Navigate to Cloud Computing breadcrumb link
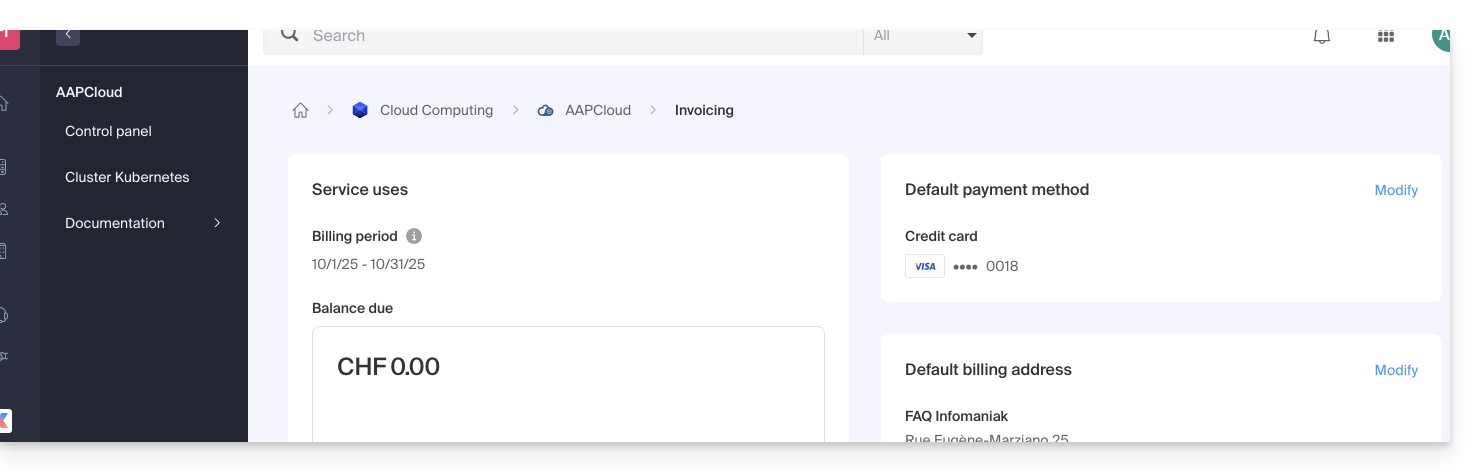The image size is (1480, 472). [436, 111]
